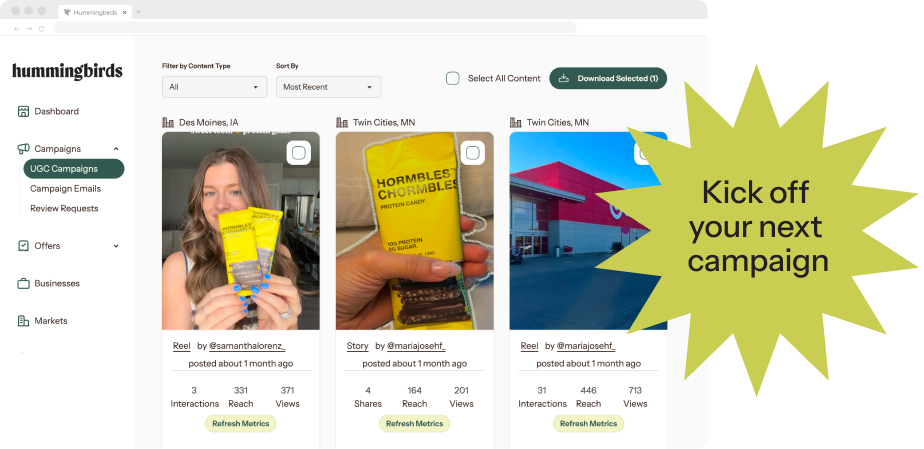This screenshot has height=449, width=924.
Task: Open the Filter by Content Type dropdown
Action: pos(214,87)
